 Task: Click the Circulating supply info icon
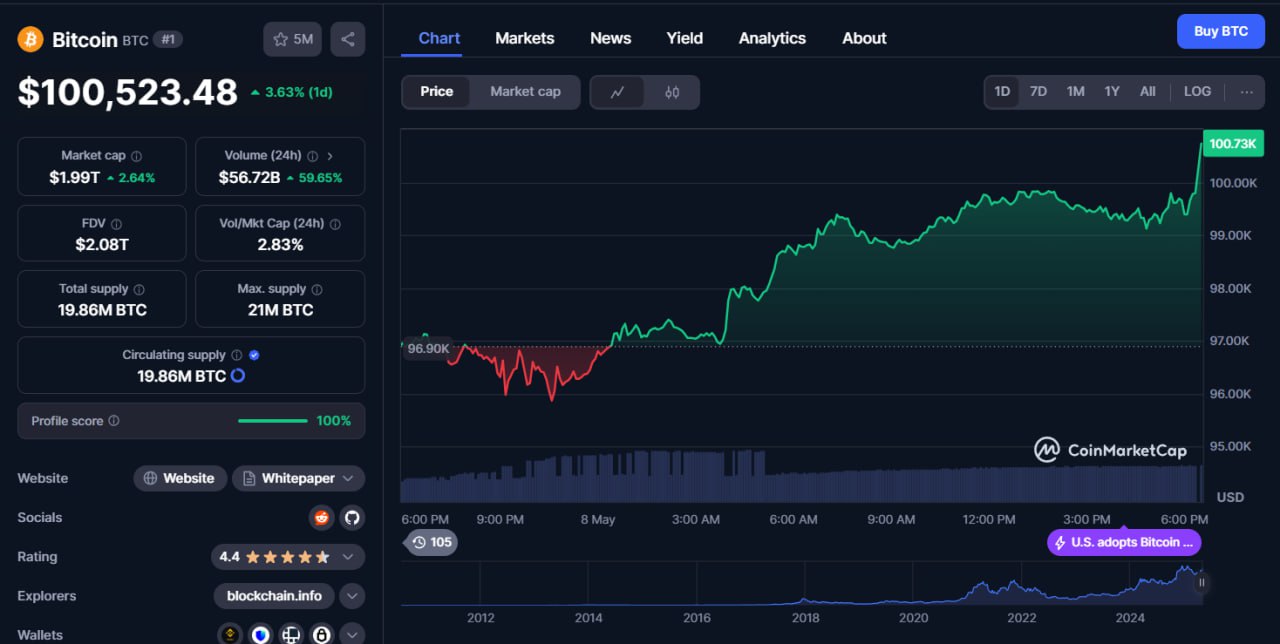pos(237,355)
